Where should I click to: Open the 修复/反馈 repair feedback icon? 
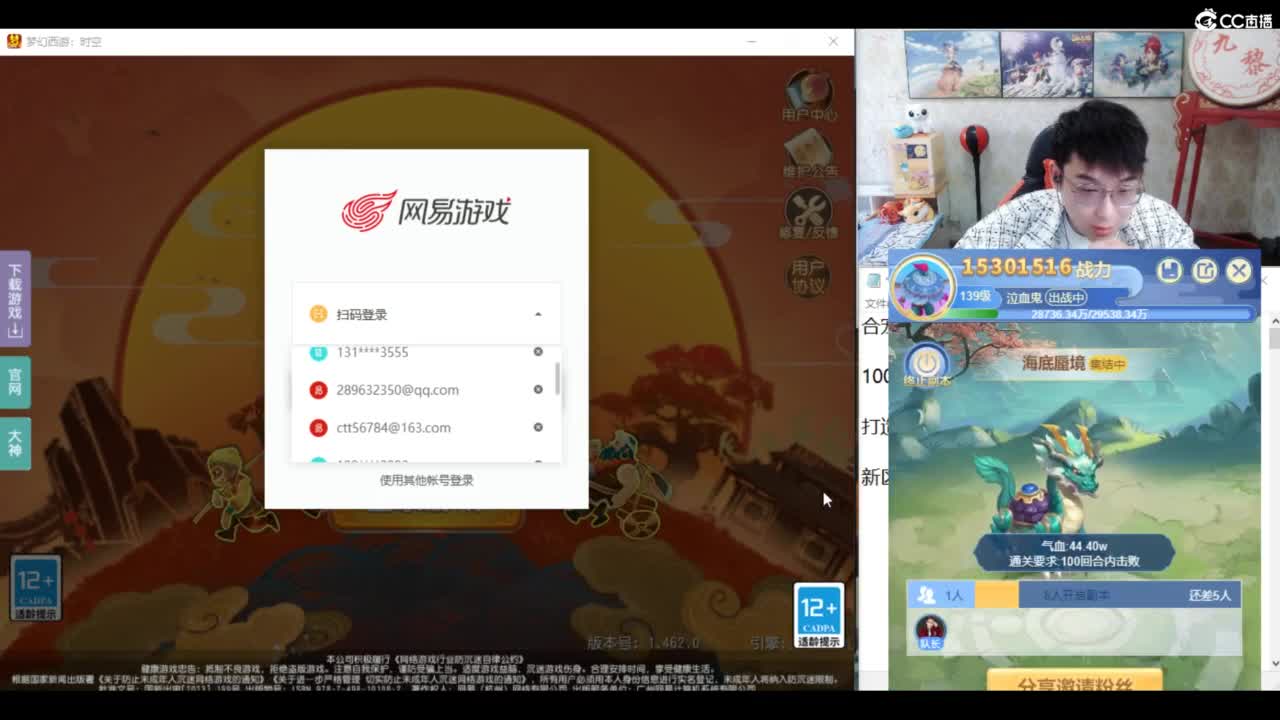(x=809, y=214)
